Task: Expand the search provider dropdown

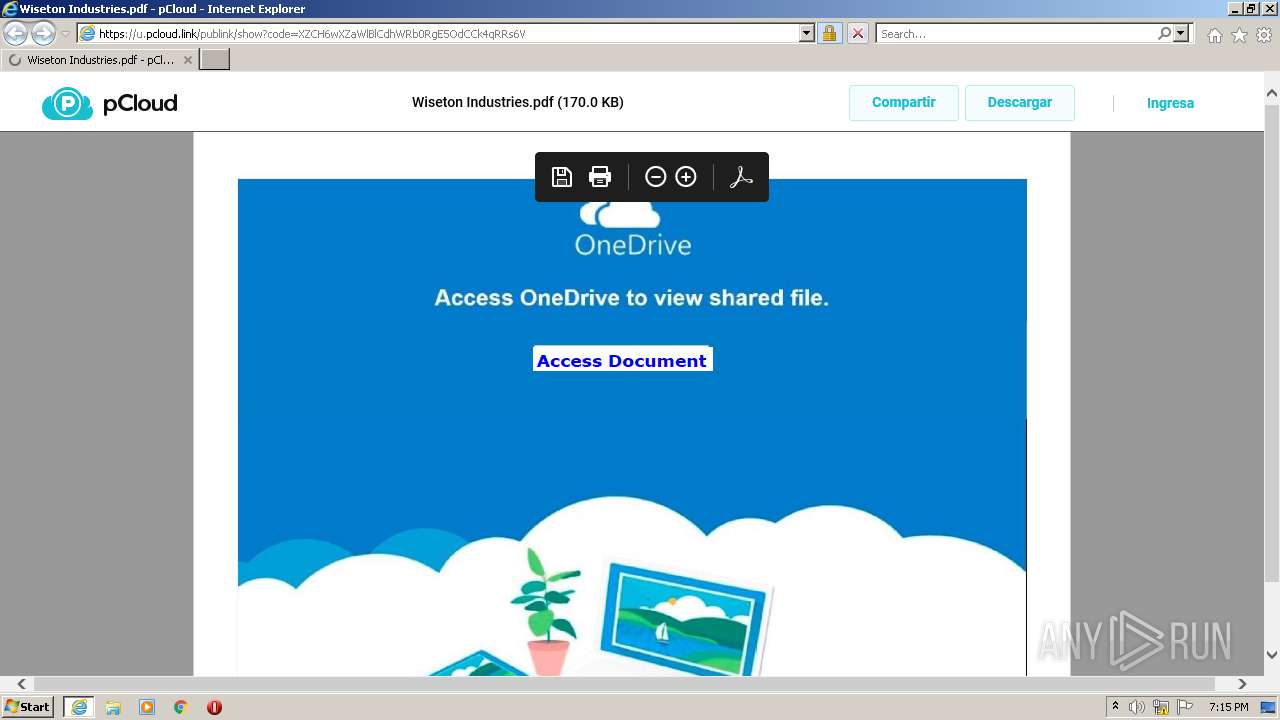Action: tap(1181, 33)
